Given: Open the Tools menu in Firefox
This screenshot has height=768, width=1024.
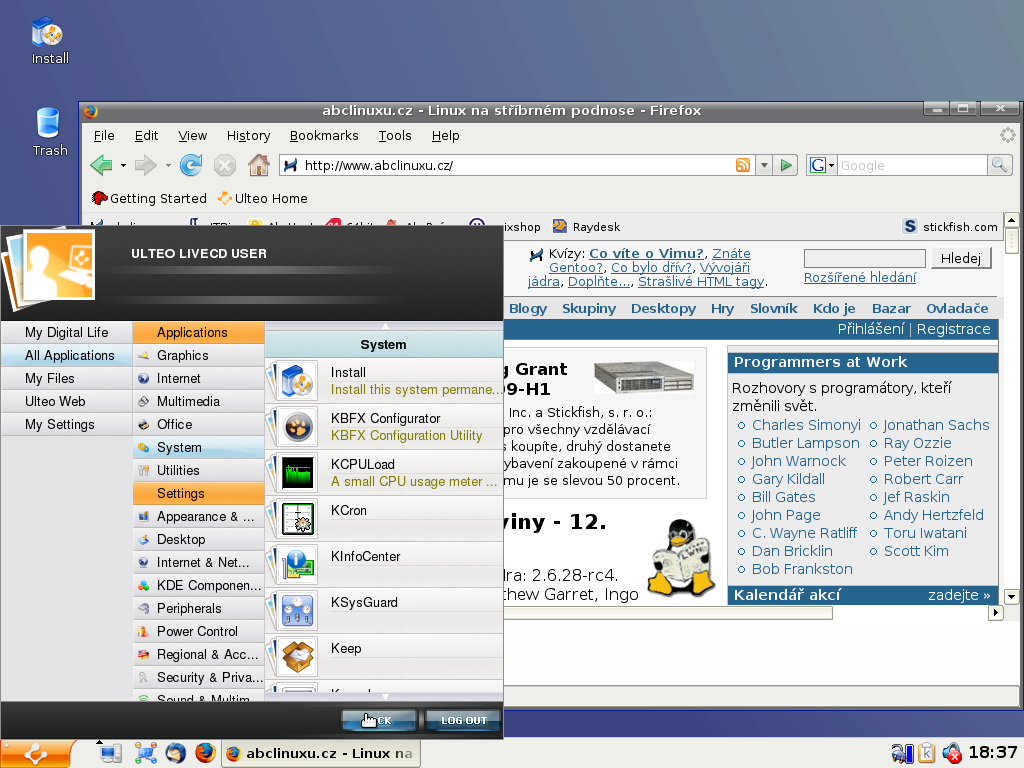Looking at the screenshot, I should [x=395, y=136].
